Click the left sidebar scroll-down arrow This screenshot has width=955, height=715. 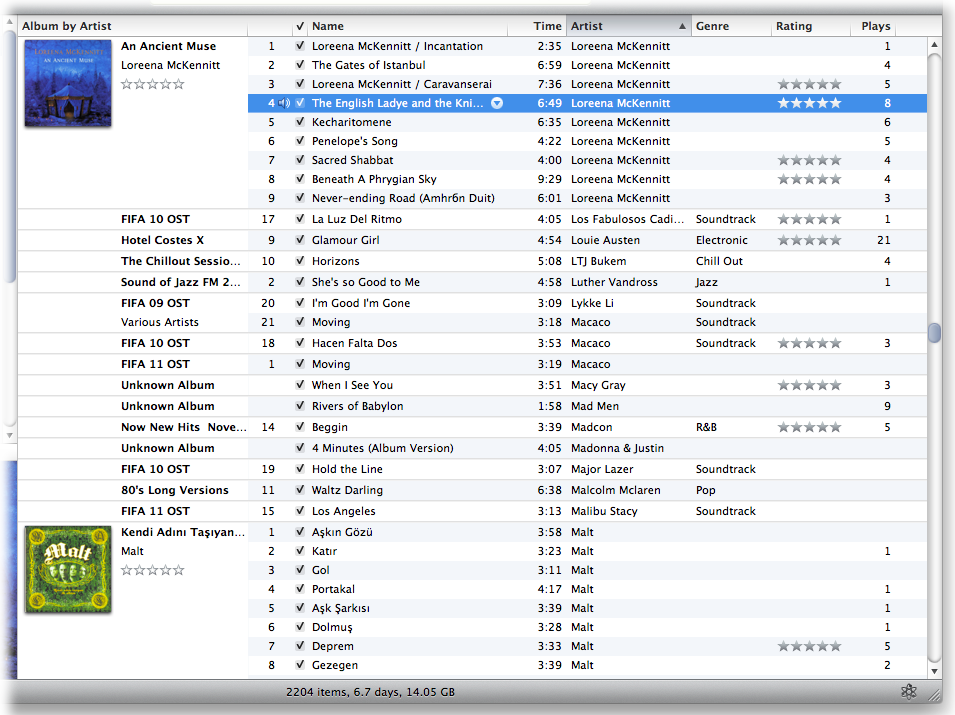pos(10,435)
